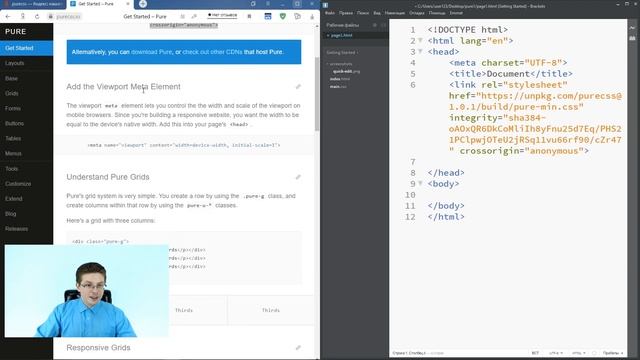Viewport: 640px width, 360px height.
Task: Toggle the INS insert mode indicator
Action: click(x=535, y=353)
